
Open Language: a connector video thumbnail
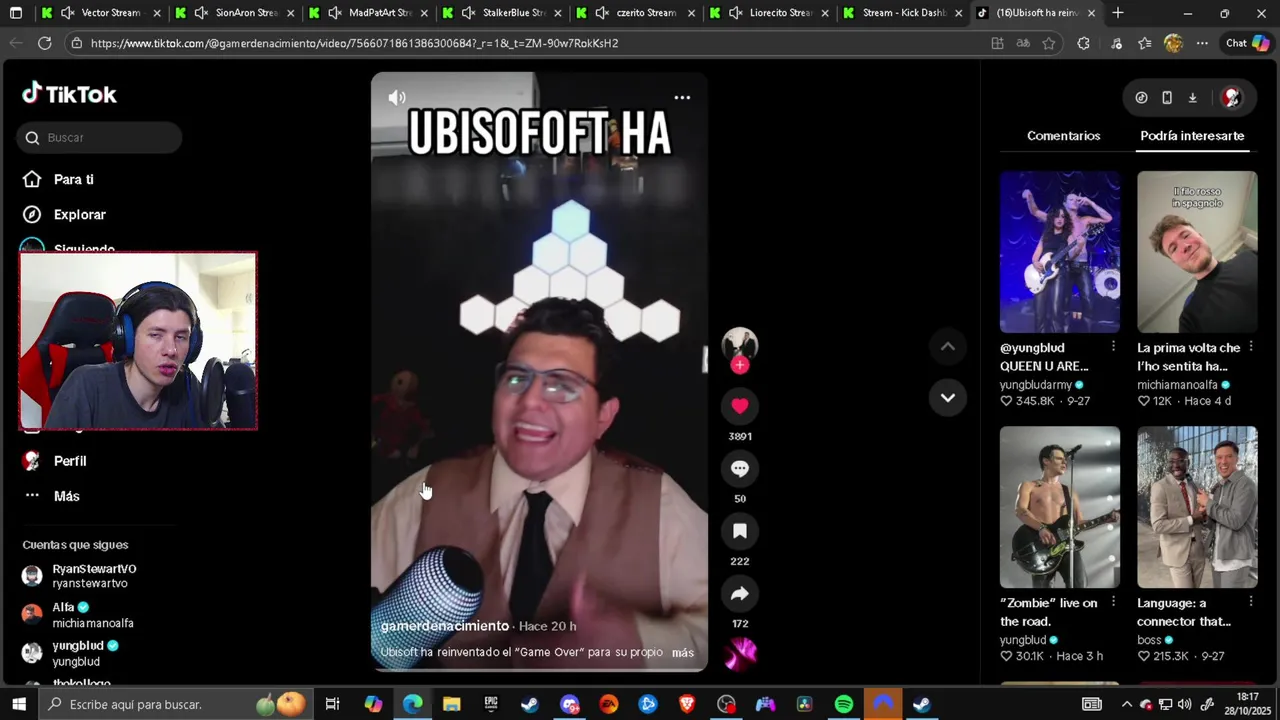[1197, 507]
